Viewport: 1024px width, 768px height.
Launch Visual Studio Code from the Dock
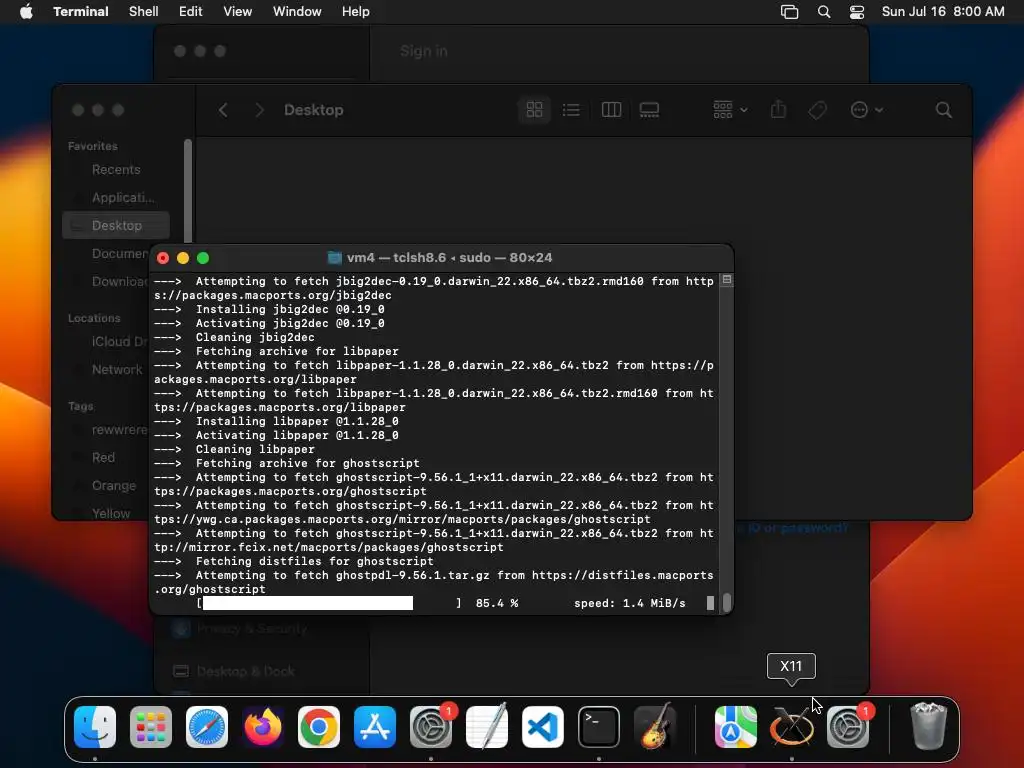pos(543,727)
